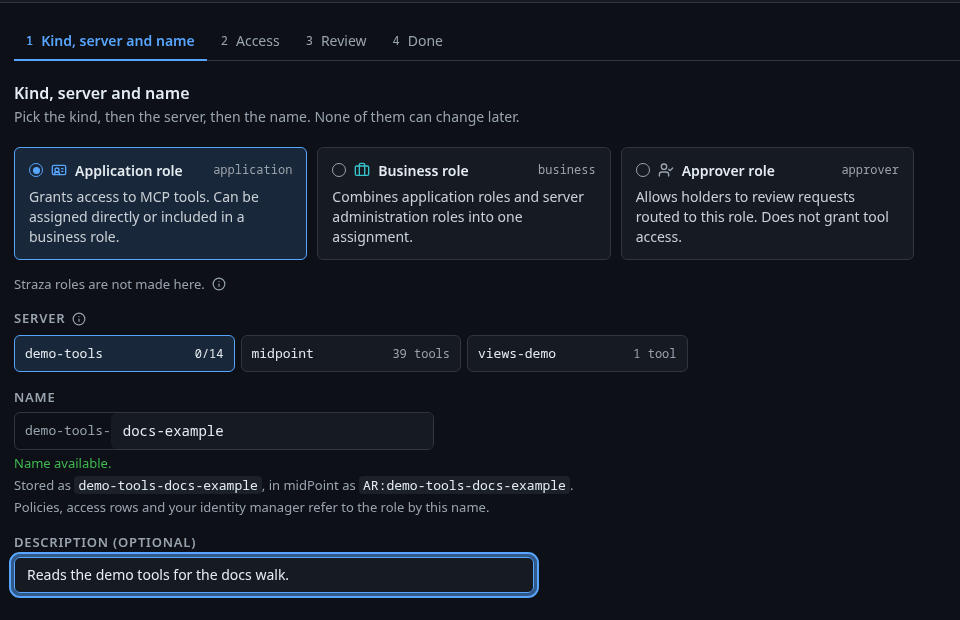Open the SERVER info icon
The width and height of the screenshot is (960, 620).
(x=79, y=319)
